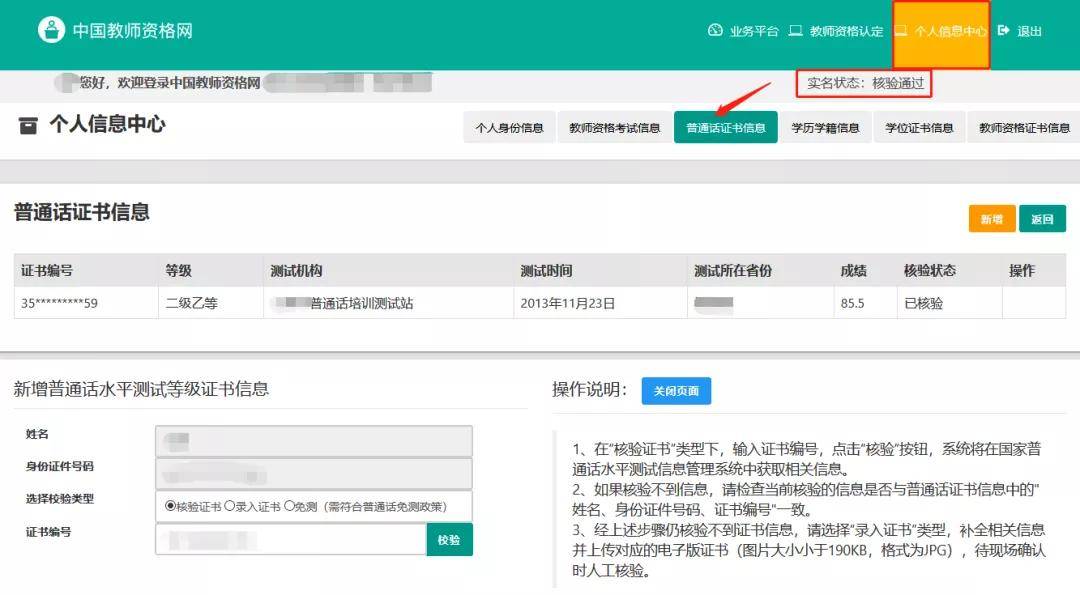Click the 教师资格认定 monitor icon

click(796, 31)
